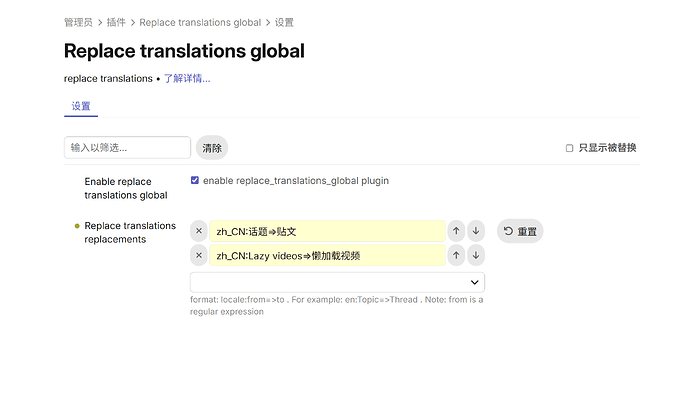Open the new replacement dropdown

pyautogui.click(x=338, y=282)
